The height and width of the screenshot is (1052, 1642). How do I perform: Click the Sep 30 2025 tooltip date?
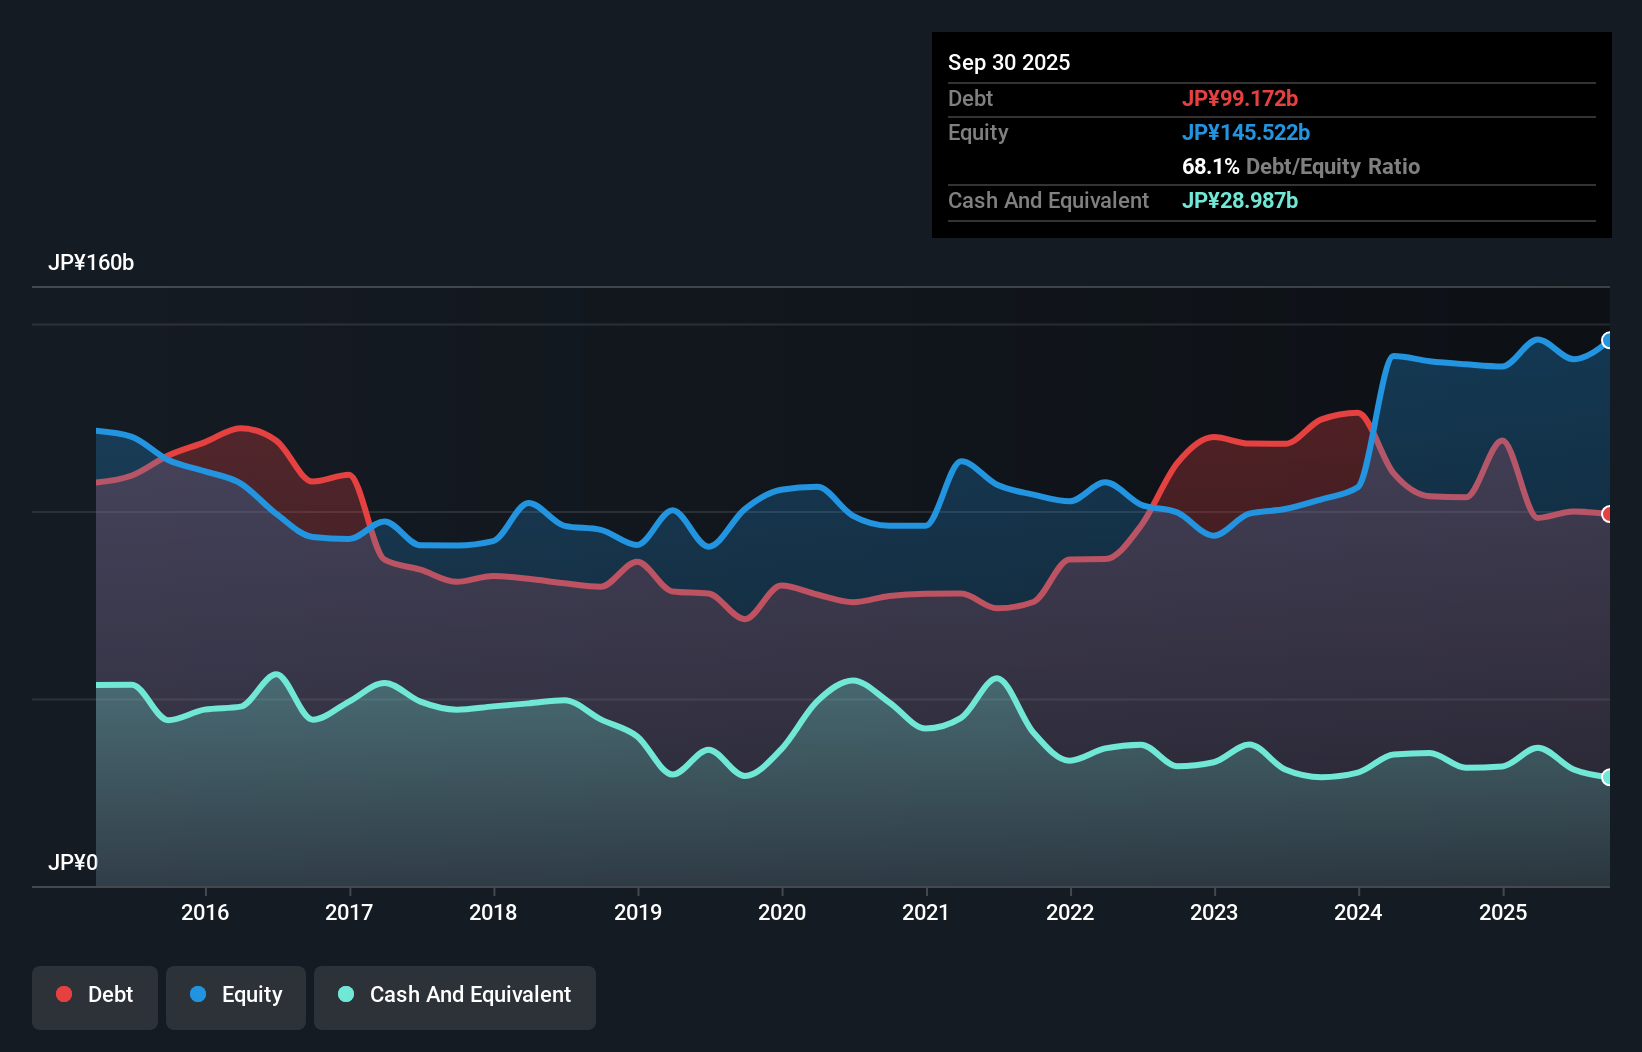[1009, 62]
